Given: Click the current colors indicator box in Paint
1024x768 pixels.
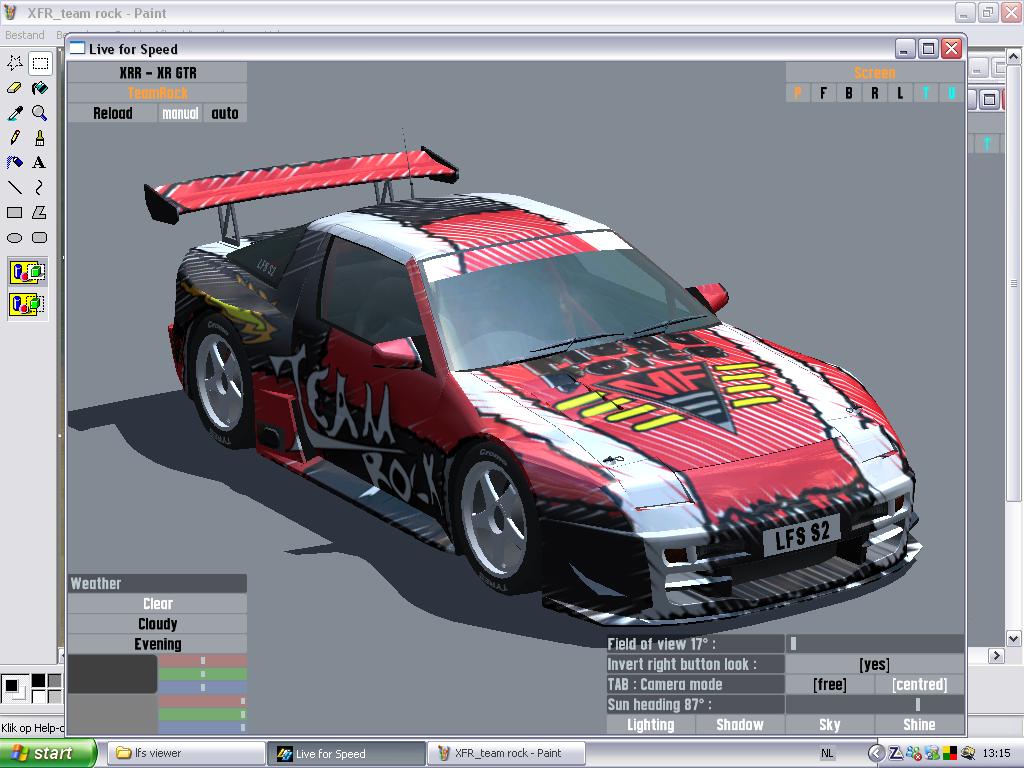Looking at the screenshot, I should pos(14,688).
